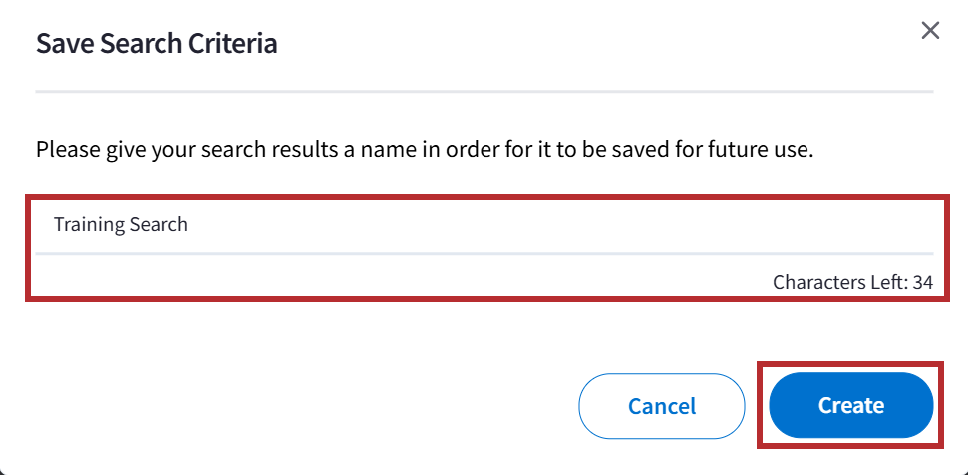The image size is (968, 475).
Task: Click "Please" at the start of the instructions
Action: tap(64, 151)
